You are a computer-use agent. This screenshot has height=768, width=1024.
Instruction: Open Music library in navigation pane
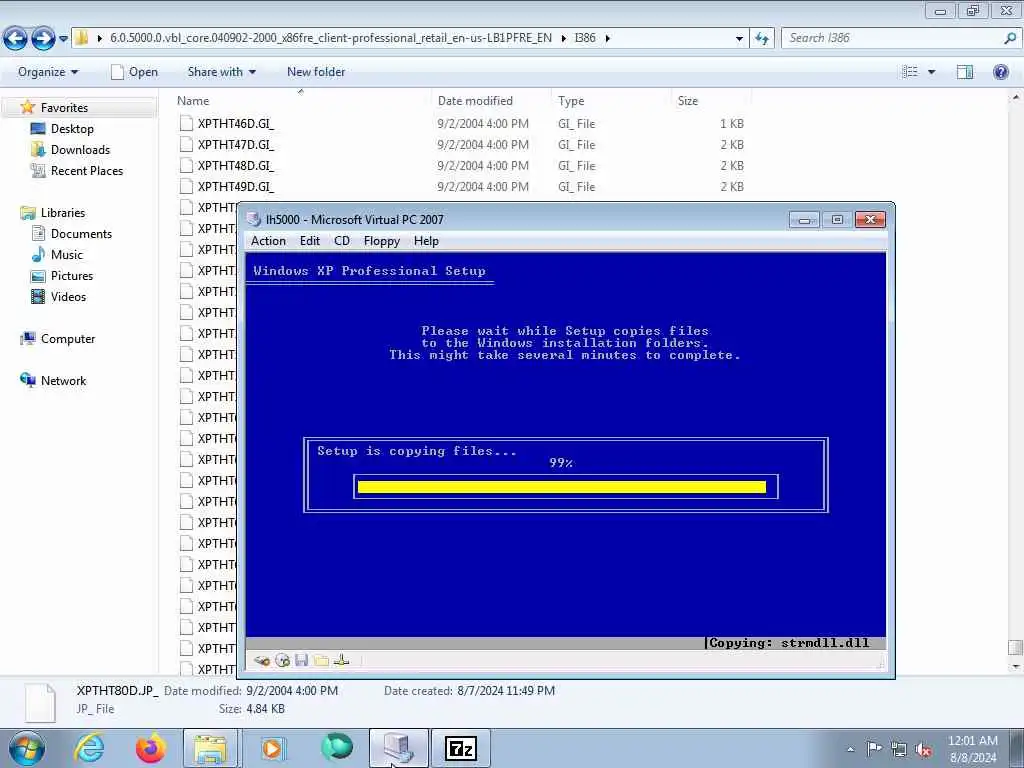click(x=67, y=255)
